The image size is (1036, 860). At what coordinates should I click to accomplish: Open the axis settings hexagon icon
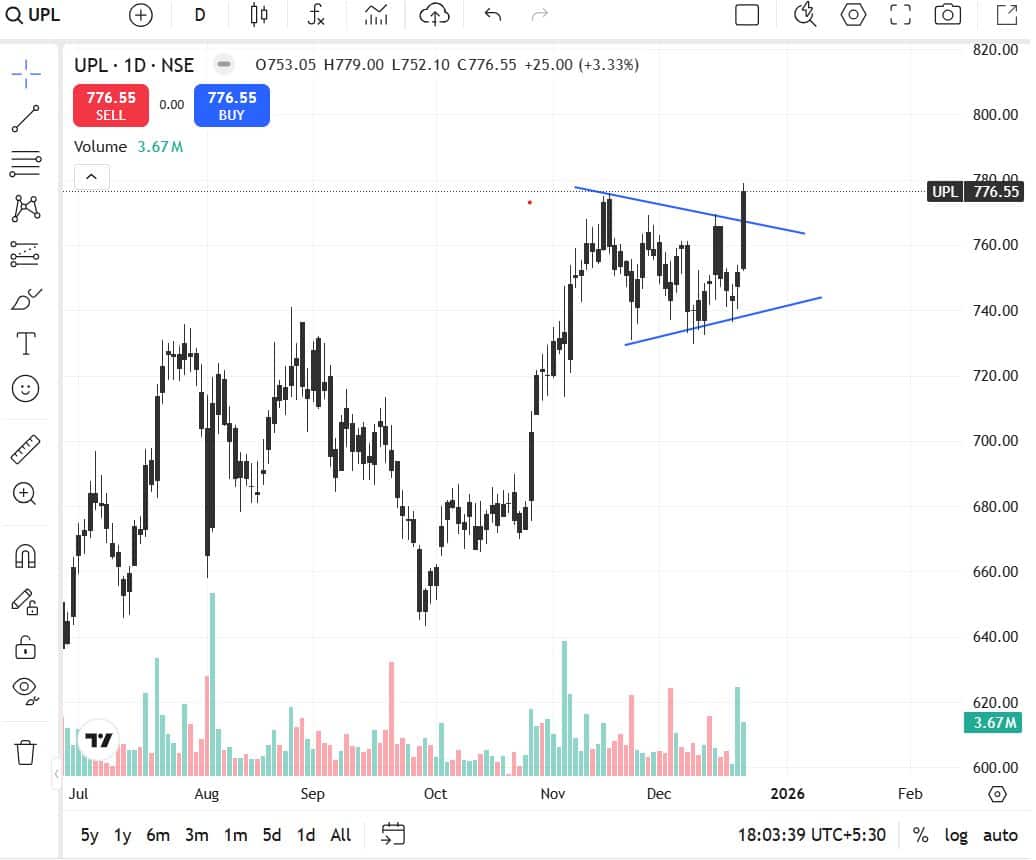point(997,794)
